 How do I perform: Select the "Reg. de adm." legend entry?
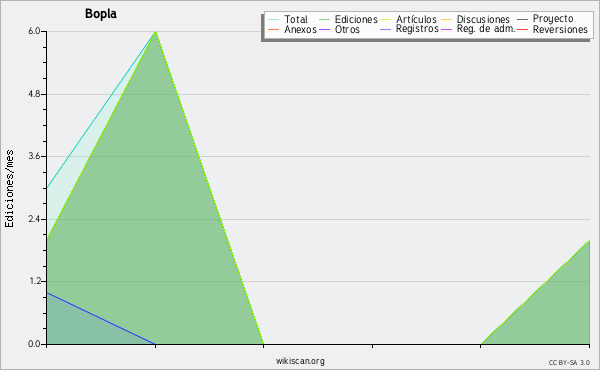(486, 29)
